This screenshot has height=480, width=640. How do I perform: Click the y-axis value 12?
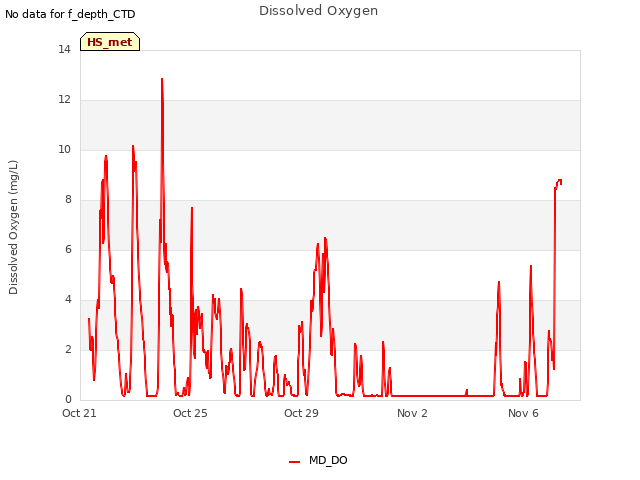[x=64, y=99]
